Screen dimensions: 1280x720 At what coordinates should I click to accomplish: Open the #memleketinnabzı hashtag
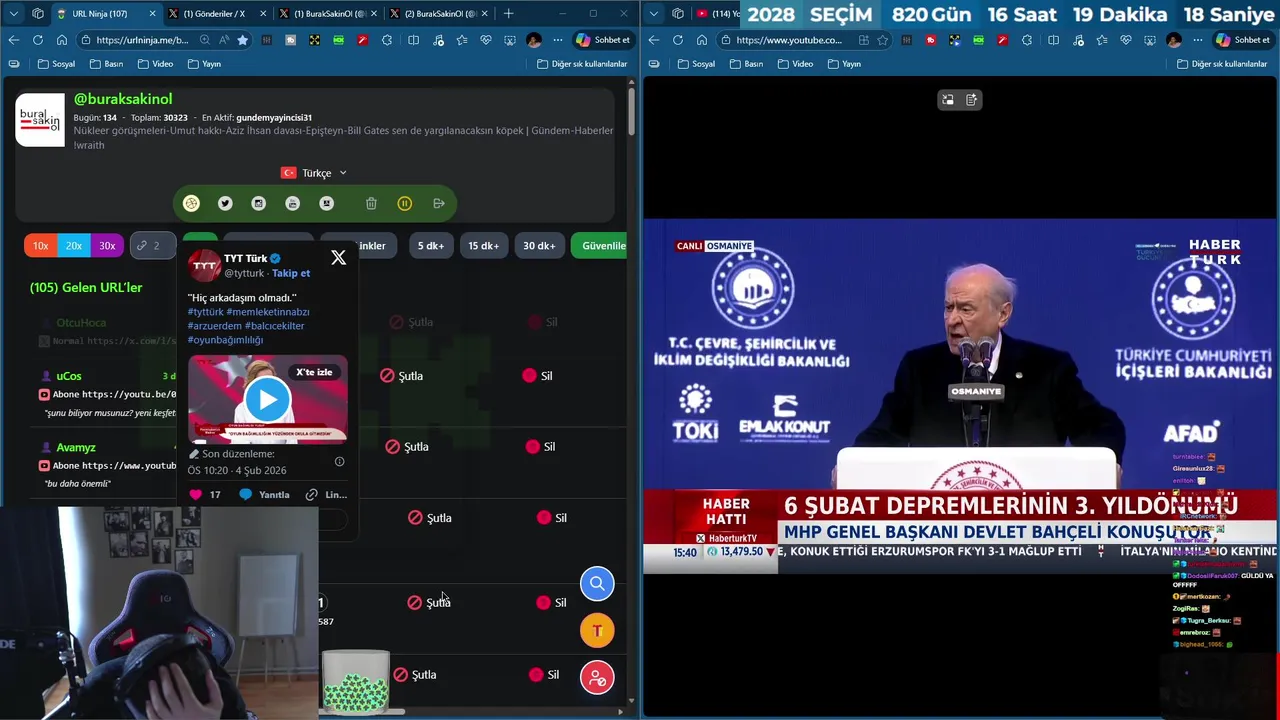tap(268, 312)
